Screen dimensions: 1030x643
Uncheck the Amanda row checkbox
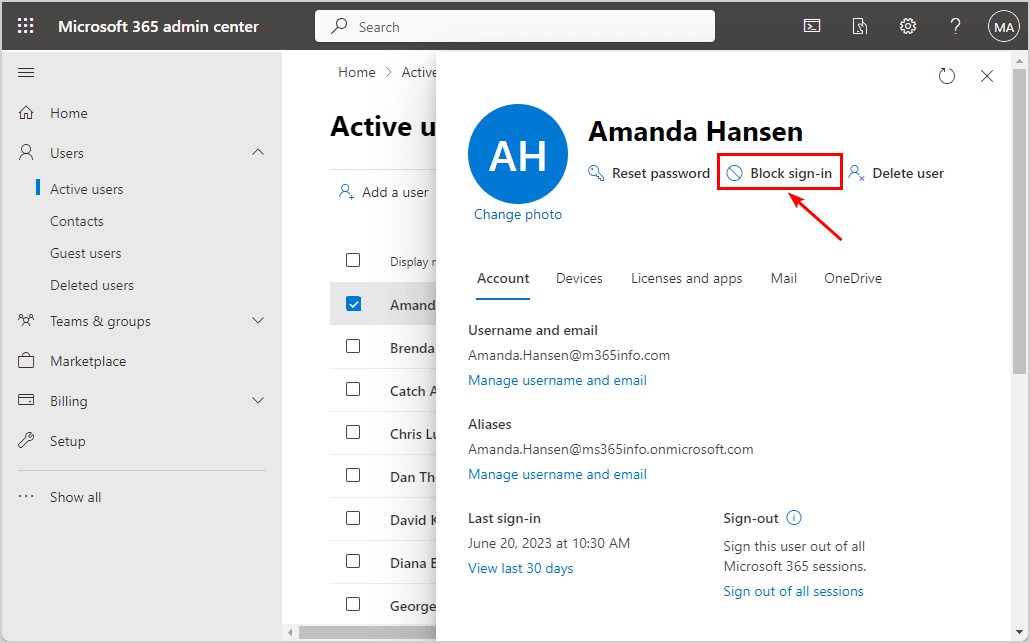point(353,303)
